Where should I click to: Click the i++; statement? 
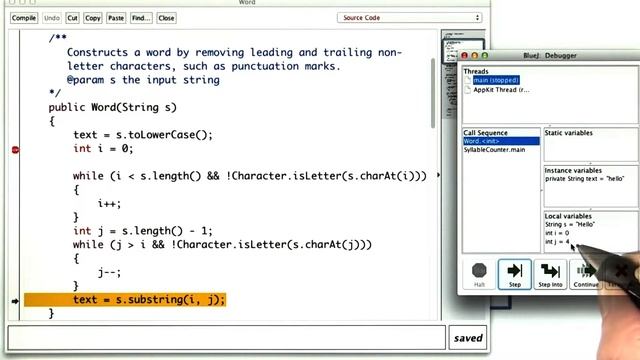109,203
